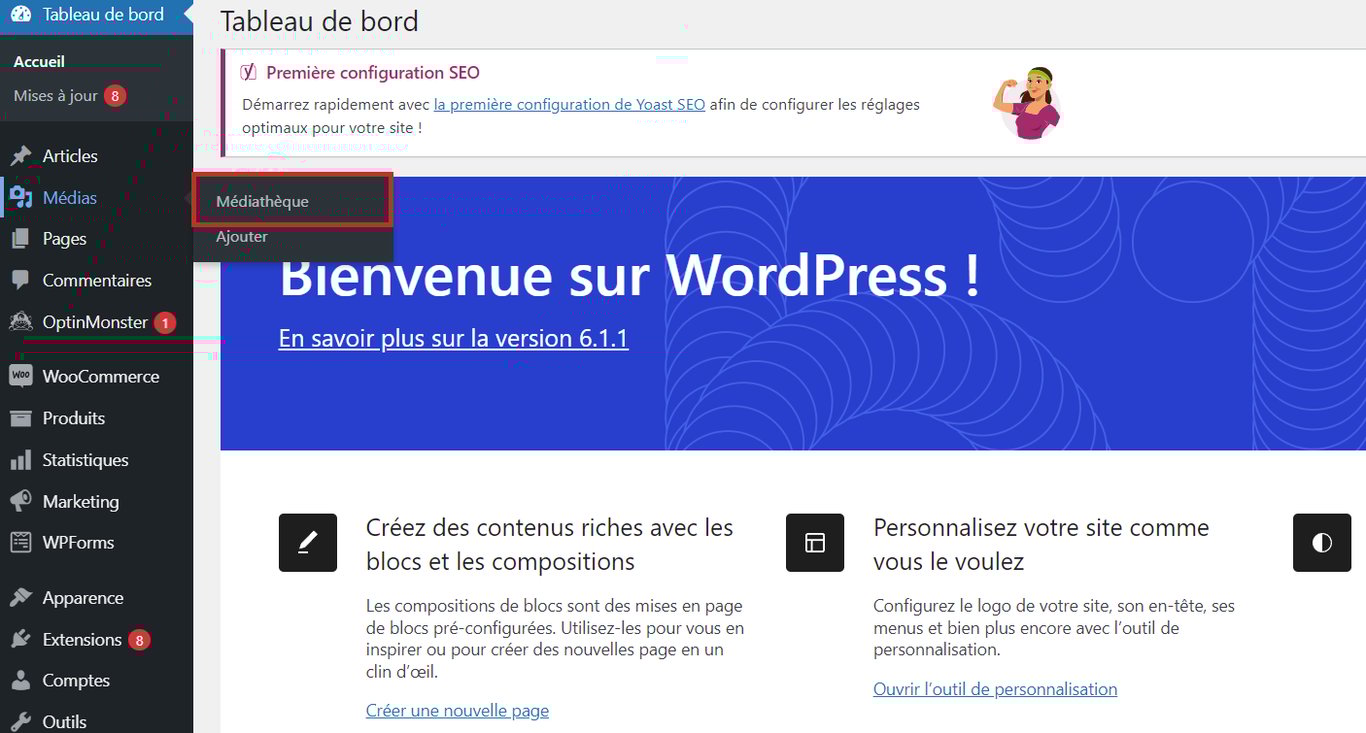Open Médiathèque from the Médias submenu
This screenshot has height=733, width=1366.
[262, 200]
